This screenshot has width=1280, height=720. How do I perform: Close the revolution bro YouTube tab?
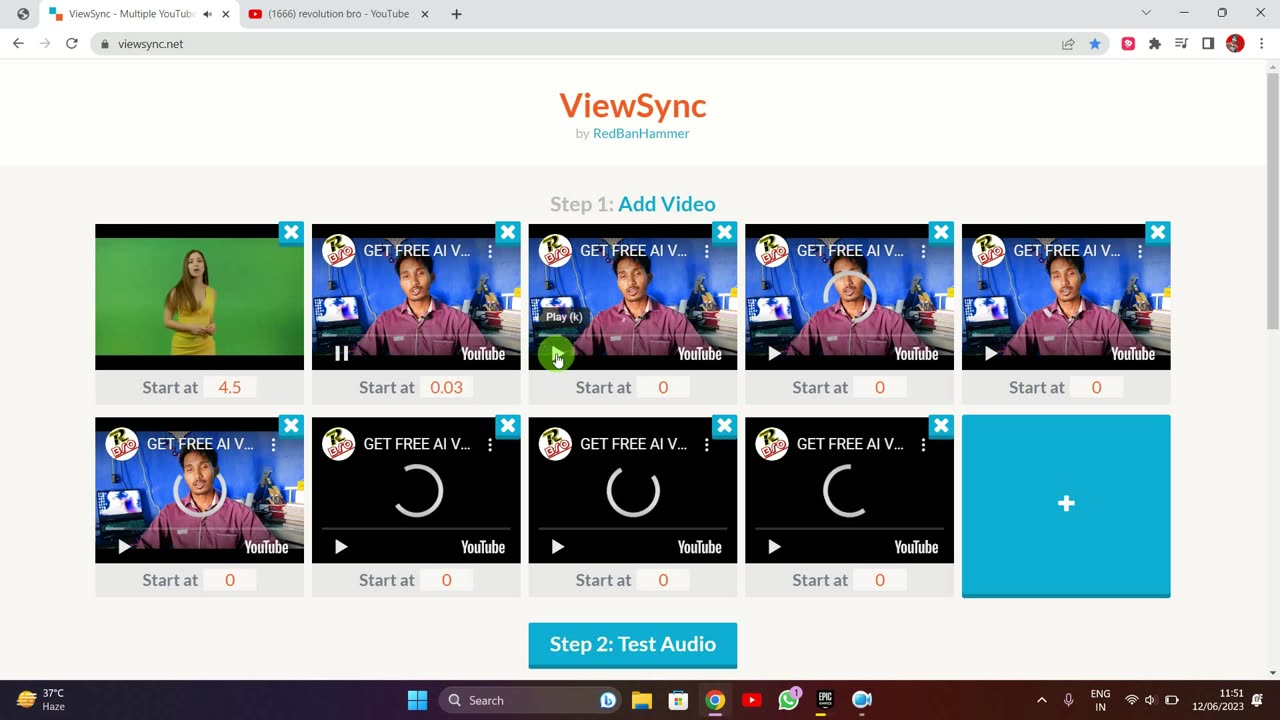click(x=425, y=14)
